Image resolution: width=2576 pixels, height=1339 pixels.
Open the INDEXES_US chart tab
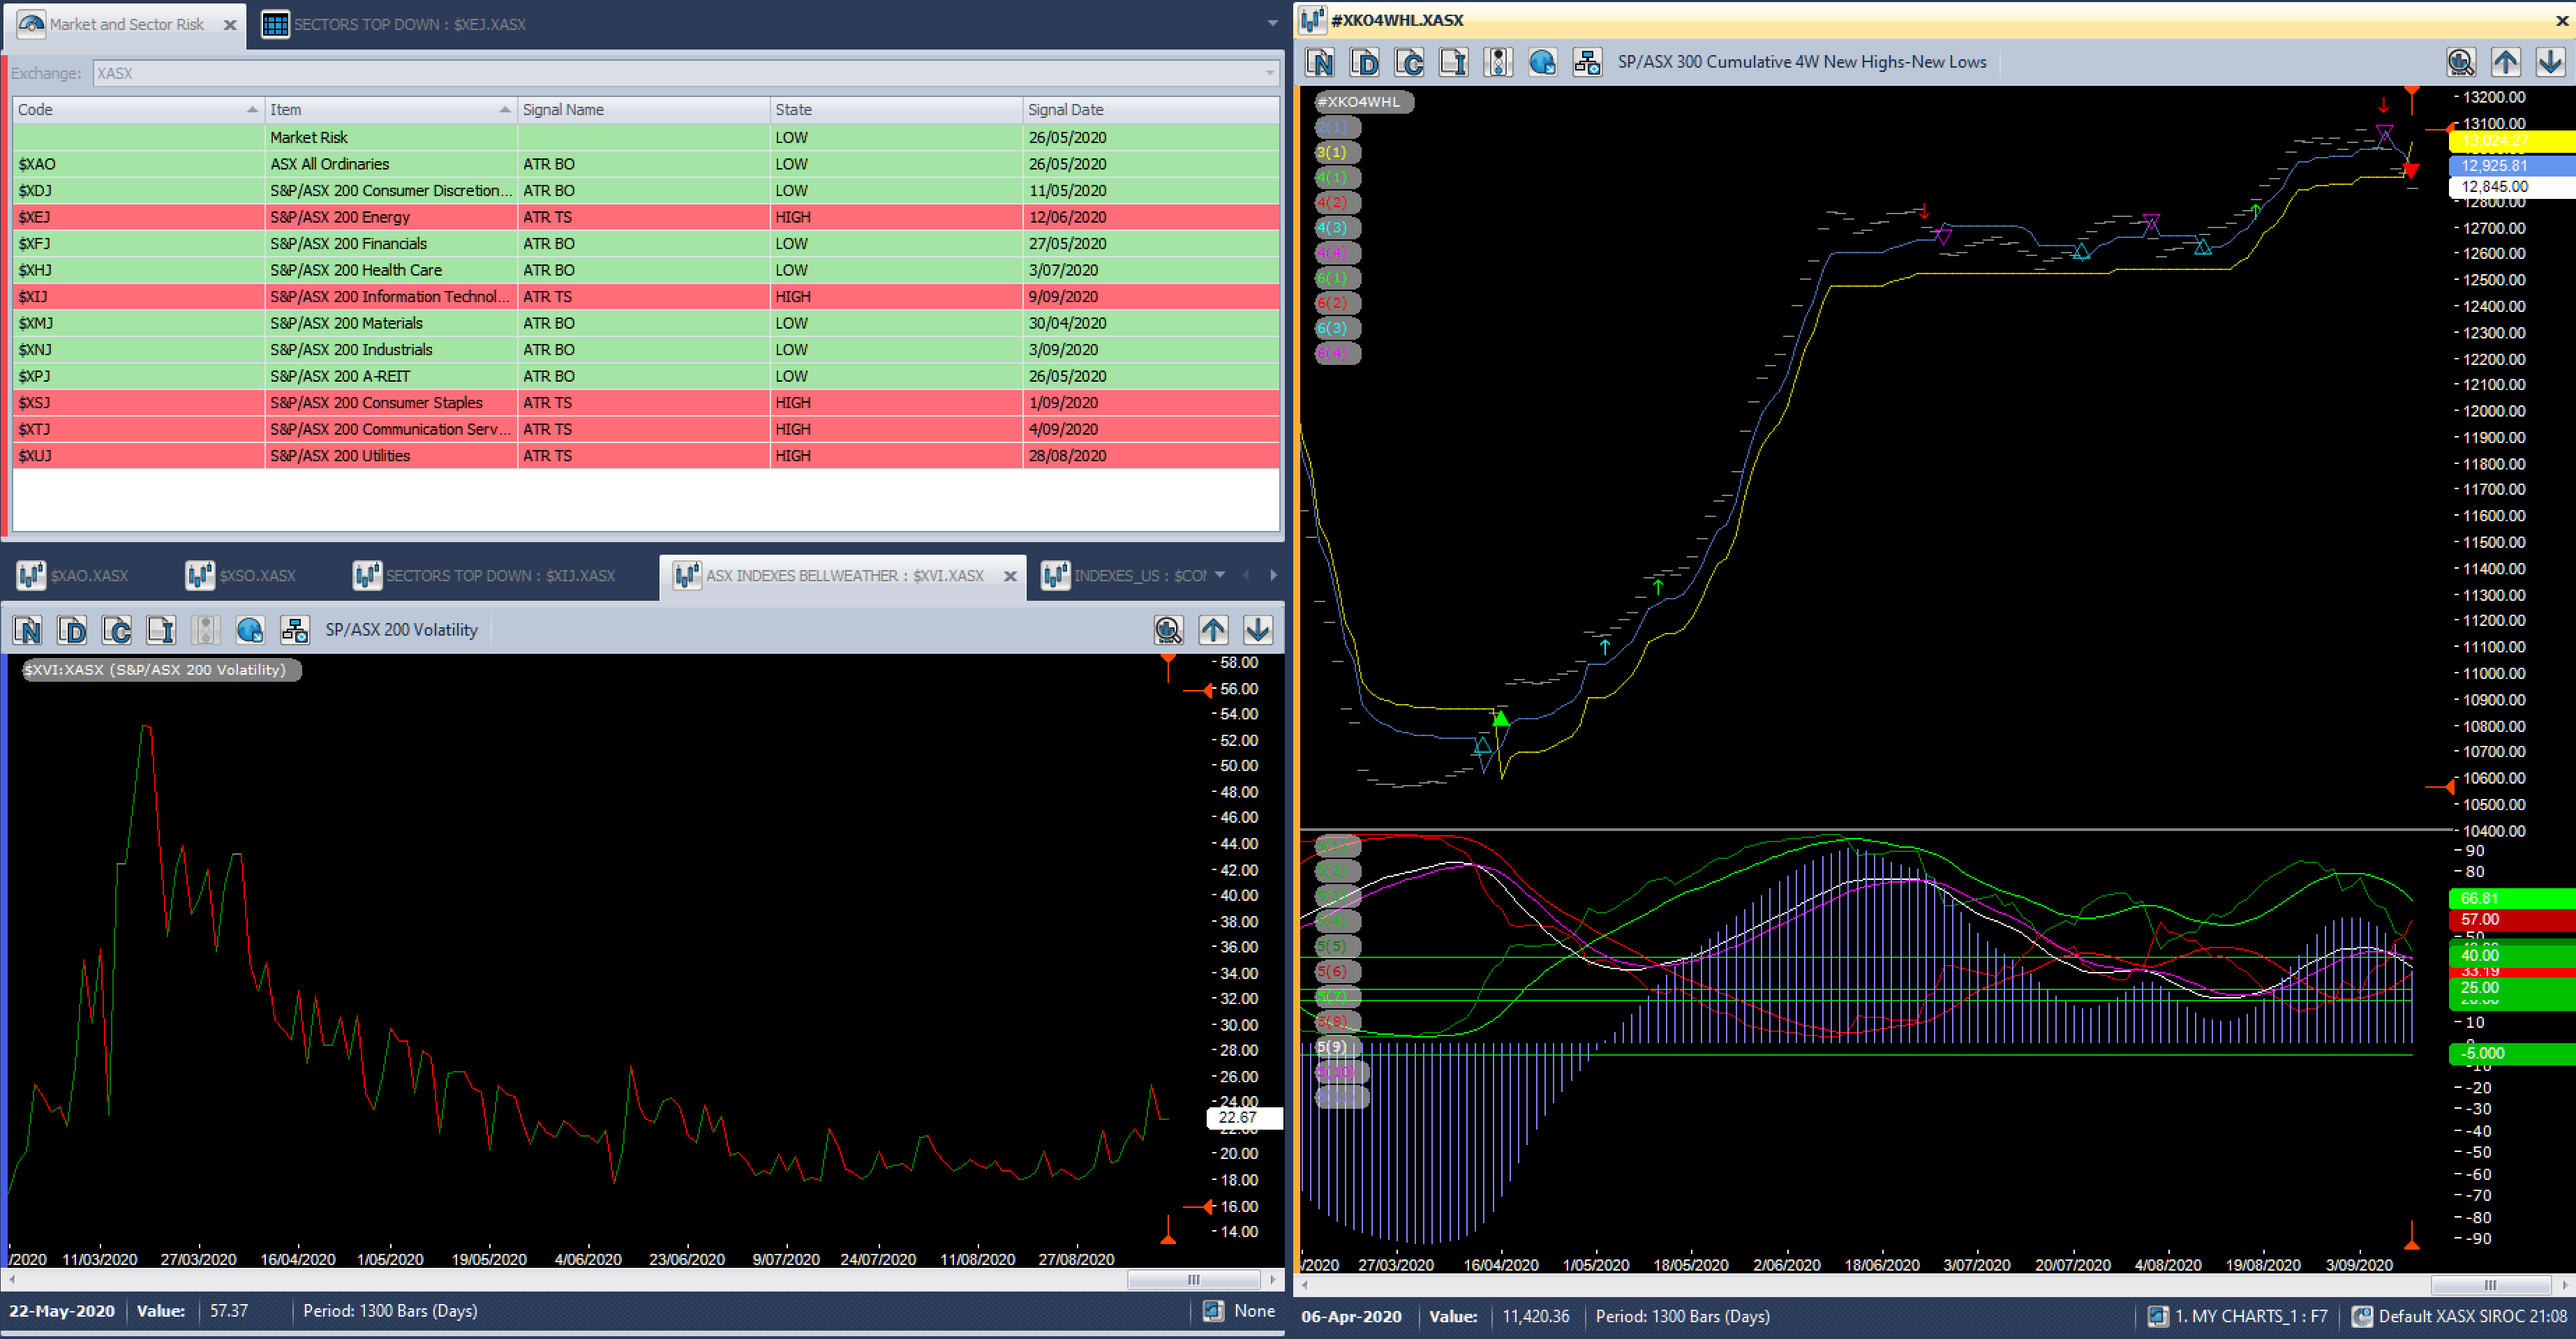point(1124,575)
